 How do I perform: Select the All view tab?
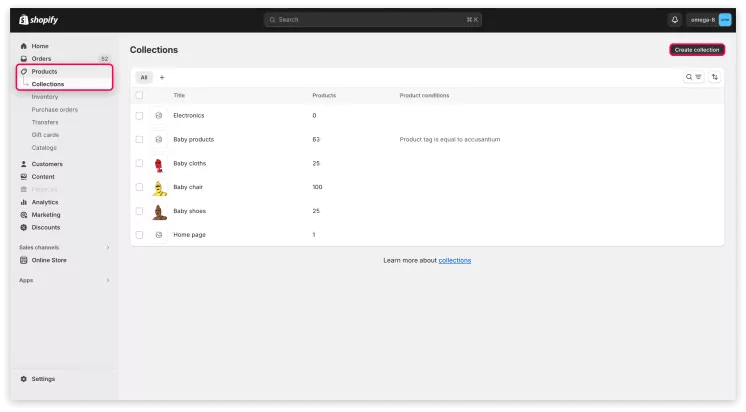click(x=143, y=77)
